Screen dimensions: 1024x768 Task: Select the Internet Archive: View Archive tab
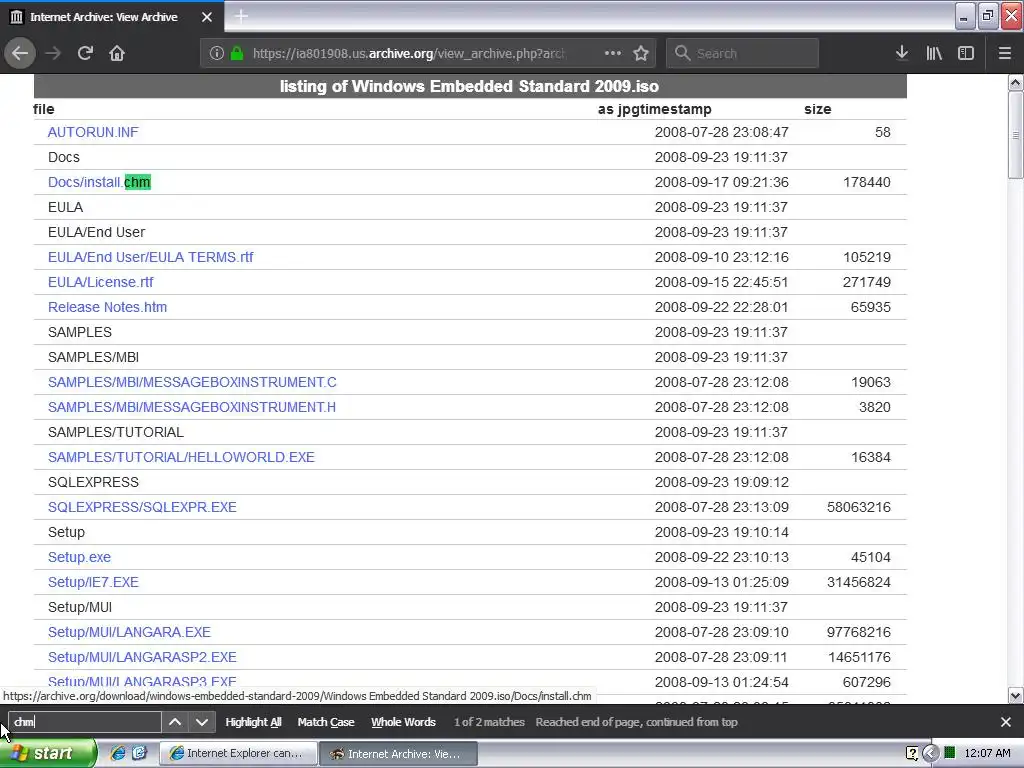[112, 17]
